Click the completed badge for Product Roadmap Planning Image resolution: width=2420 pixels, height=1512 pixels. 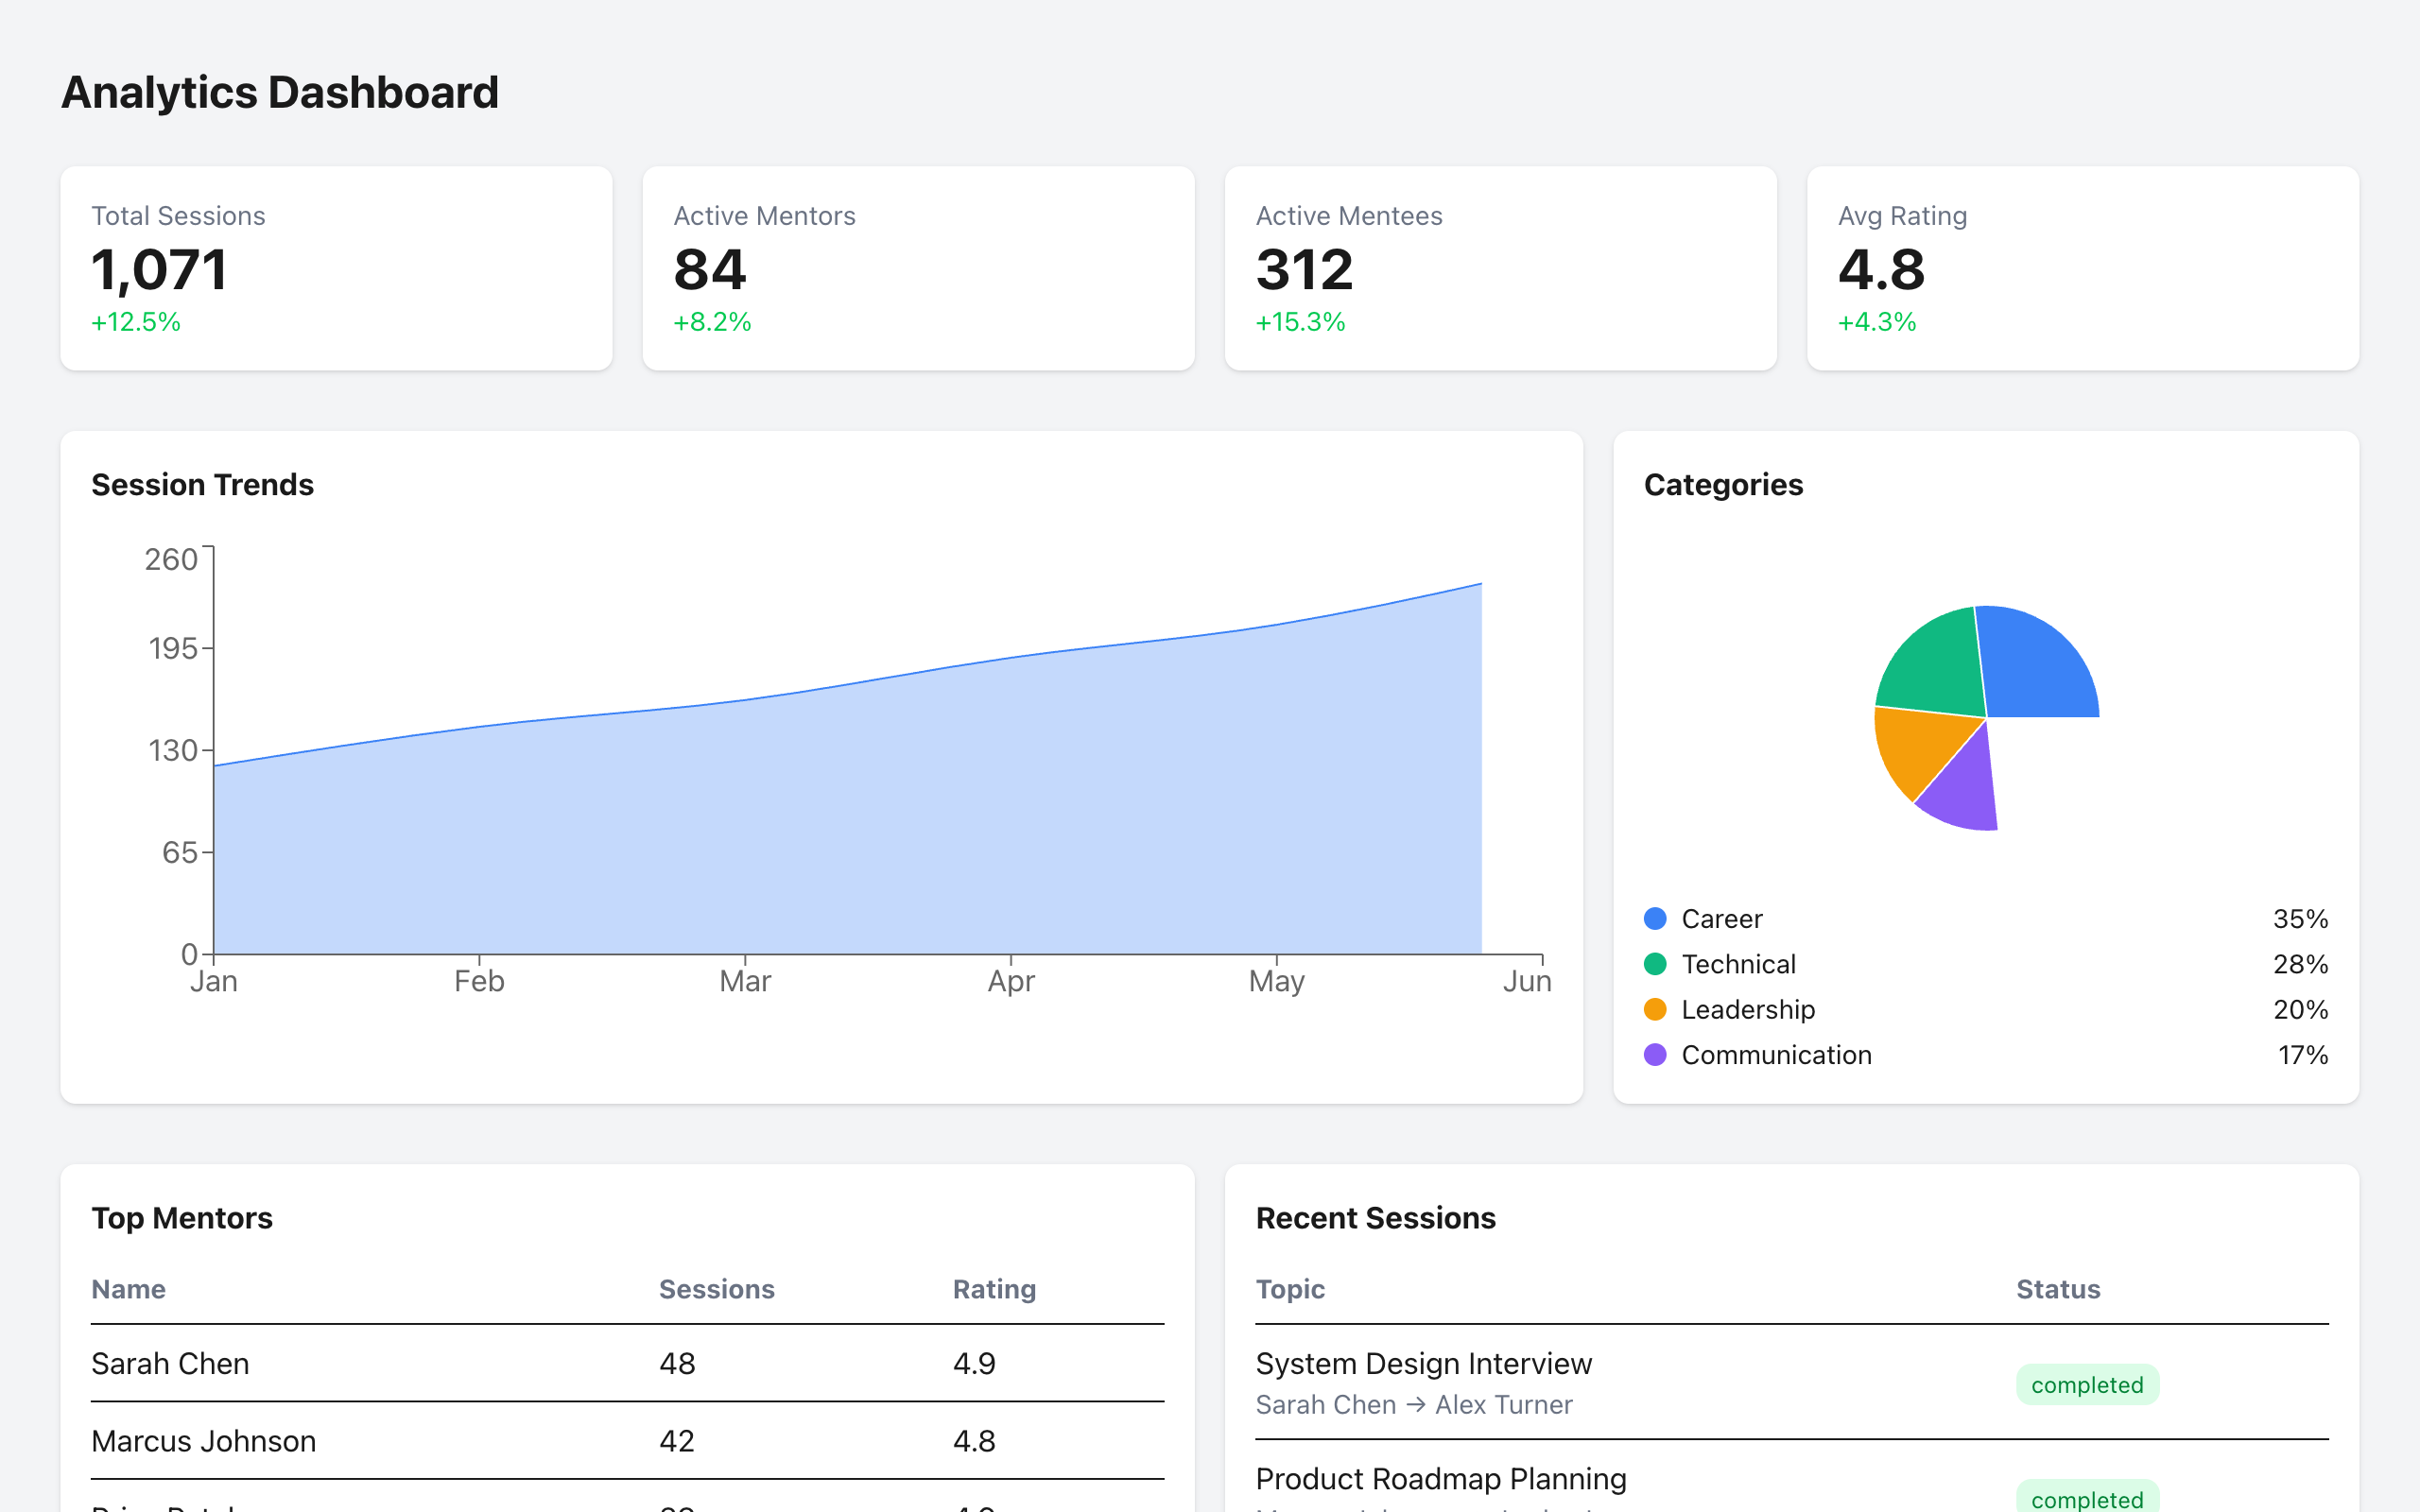[2087, 1498]
